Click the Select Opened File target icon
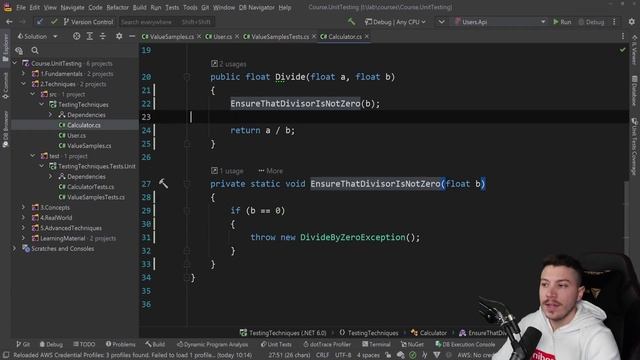Viewport: 640px width, 360px height. click(76, 36)
